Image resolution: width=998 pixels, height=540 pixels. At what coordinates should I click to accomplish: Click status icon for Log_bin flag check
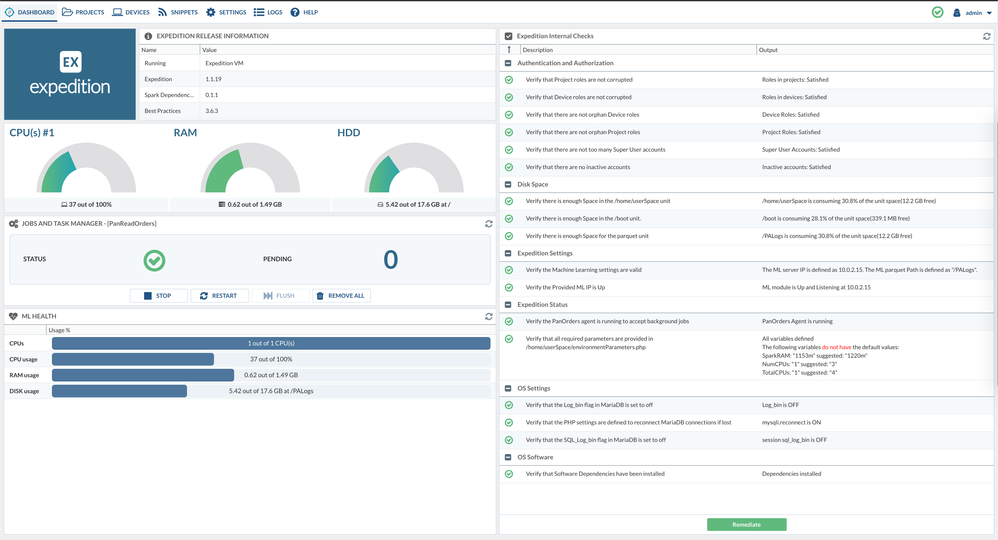click(x=509, y=405)
